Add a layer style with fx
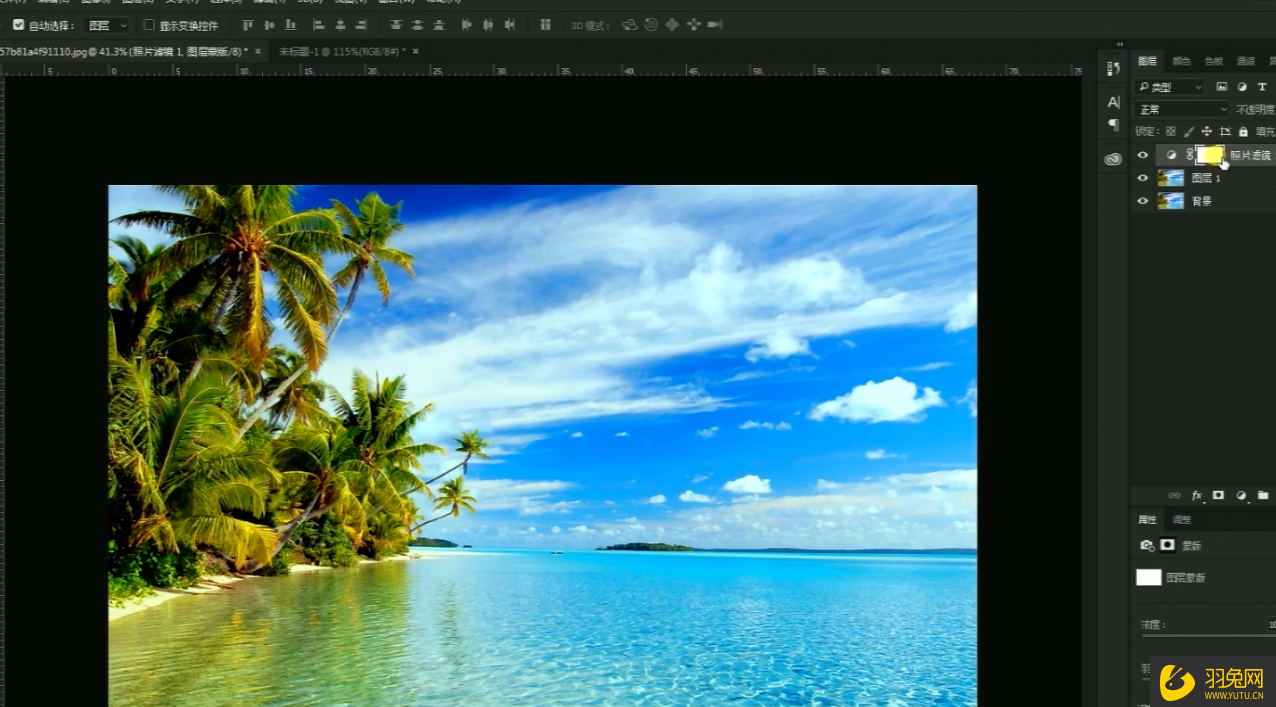The height and width of the screenshot is (707, 1276). pos(1197,495)
